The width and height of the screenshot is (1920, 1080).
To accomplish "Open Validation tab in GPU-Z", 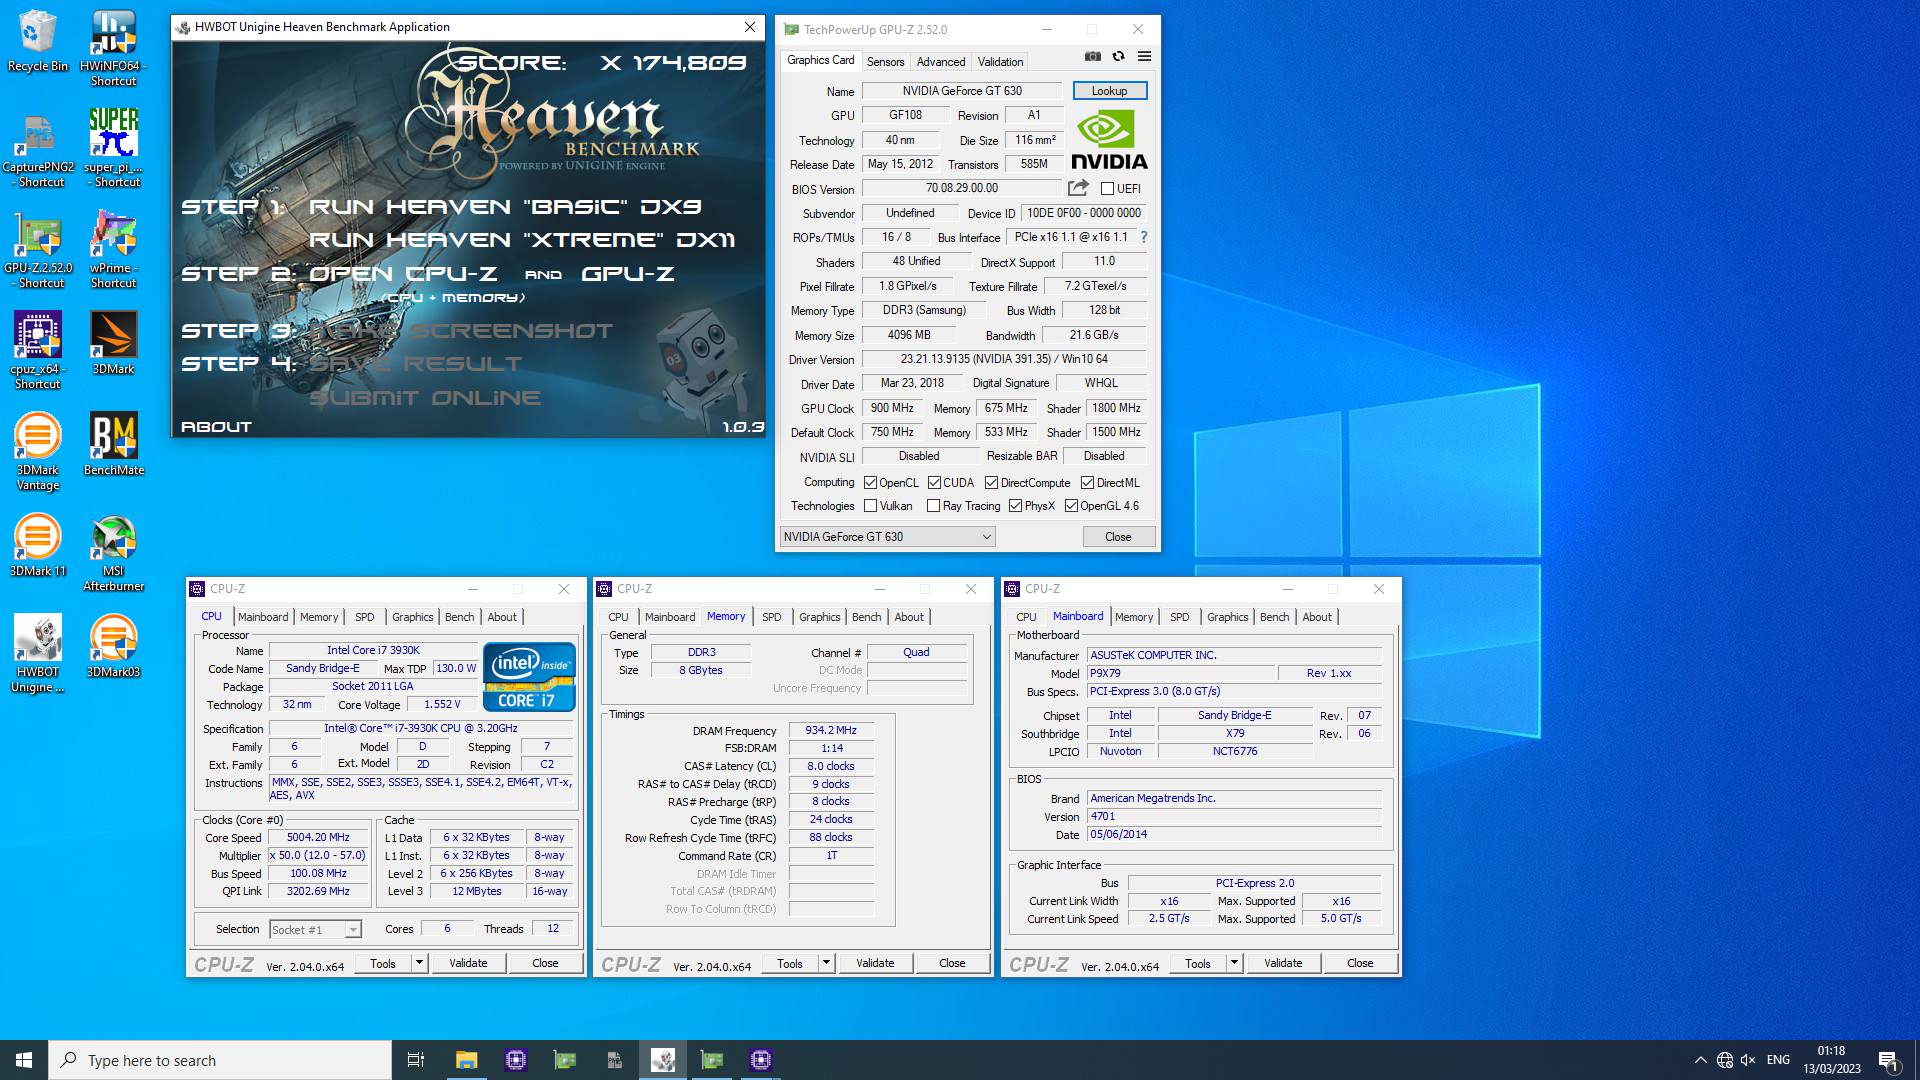I will coord(1000,61).
